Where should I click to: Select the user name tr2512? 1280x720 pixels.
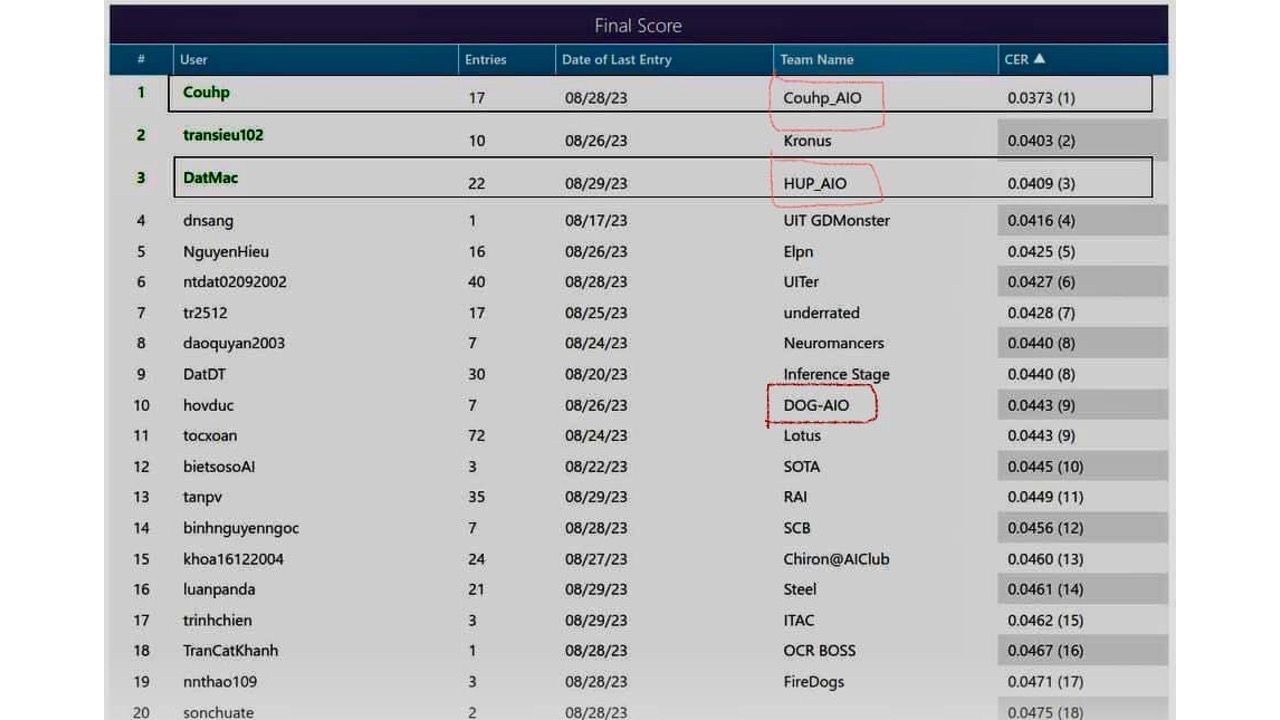pos(205,313)
